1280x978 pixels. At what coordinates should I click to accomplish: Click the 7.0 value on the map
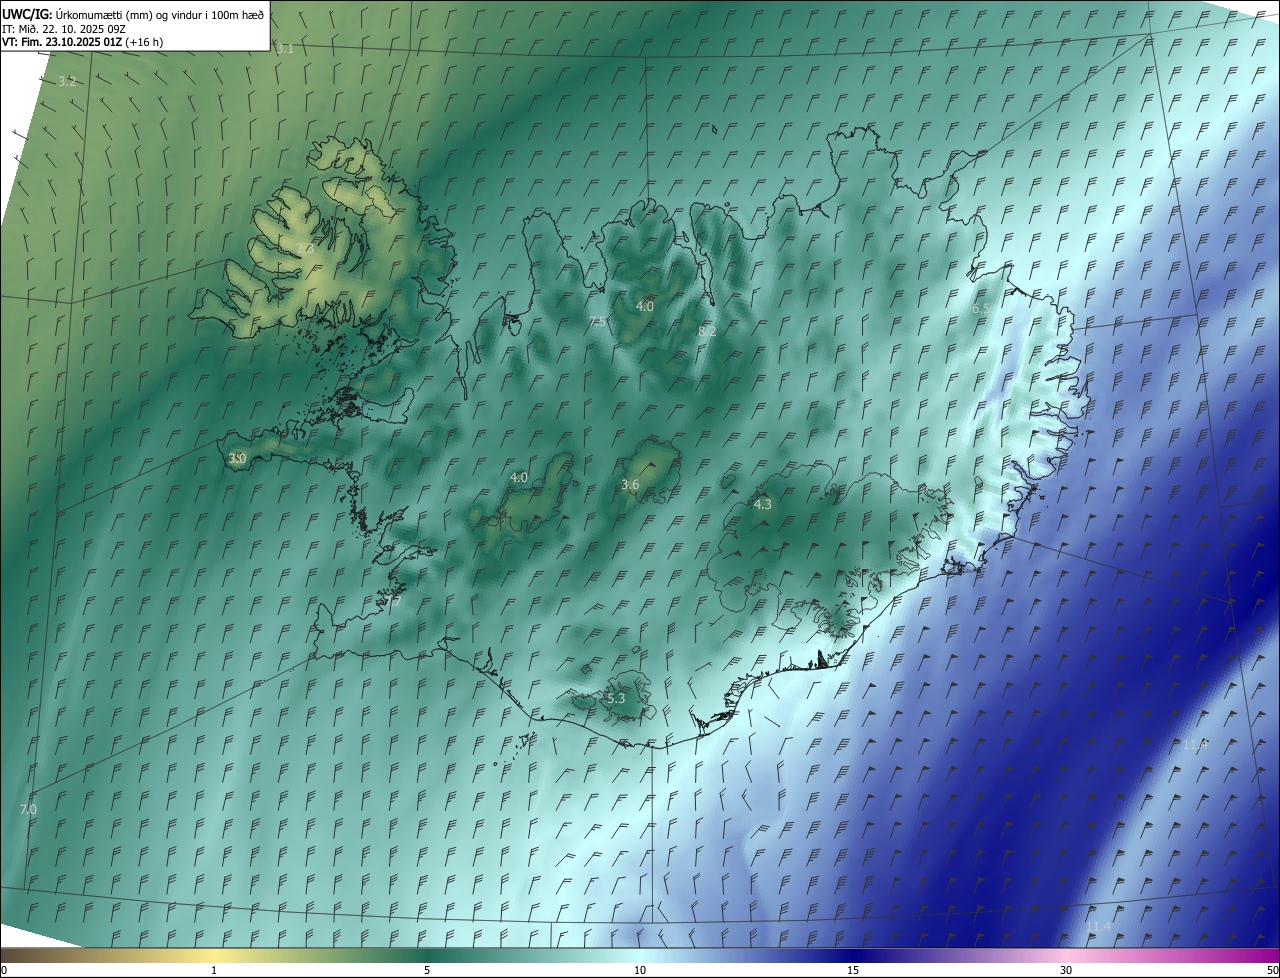pos(28,809)
